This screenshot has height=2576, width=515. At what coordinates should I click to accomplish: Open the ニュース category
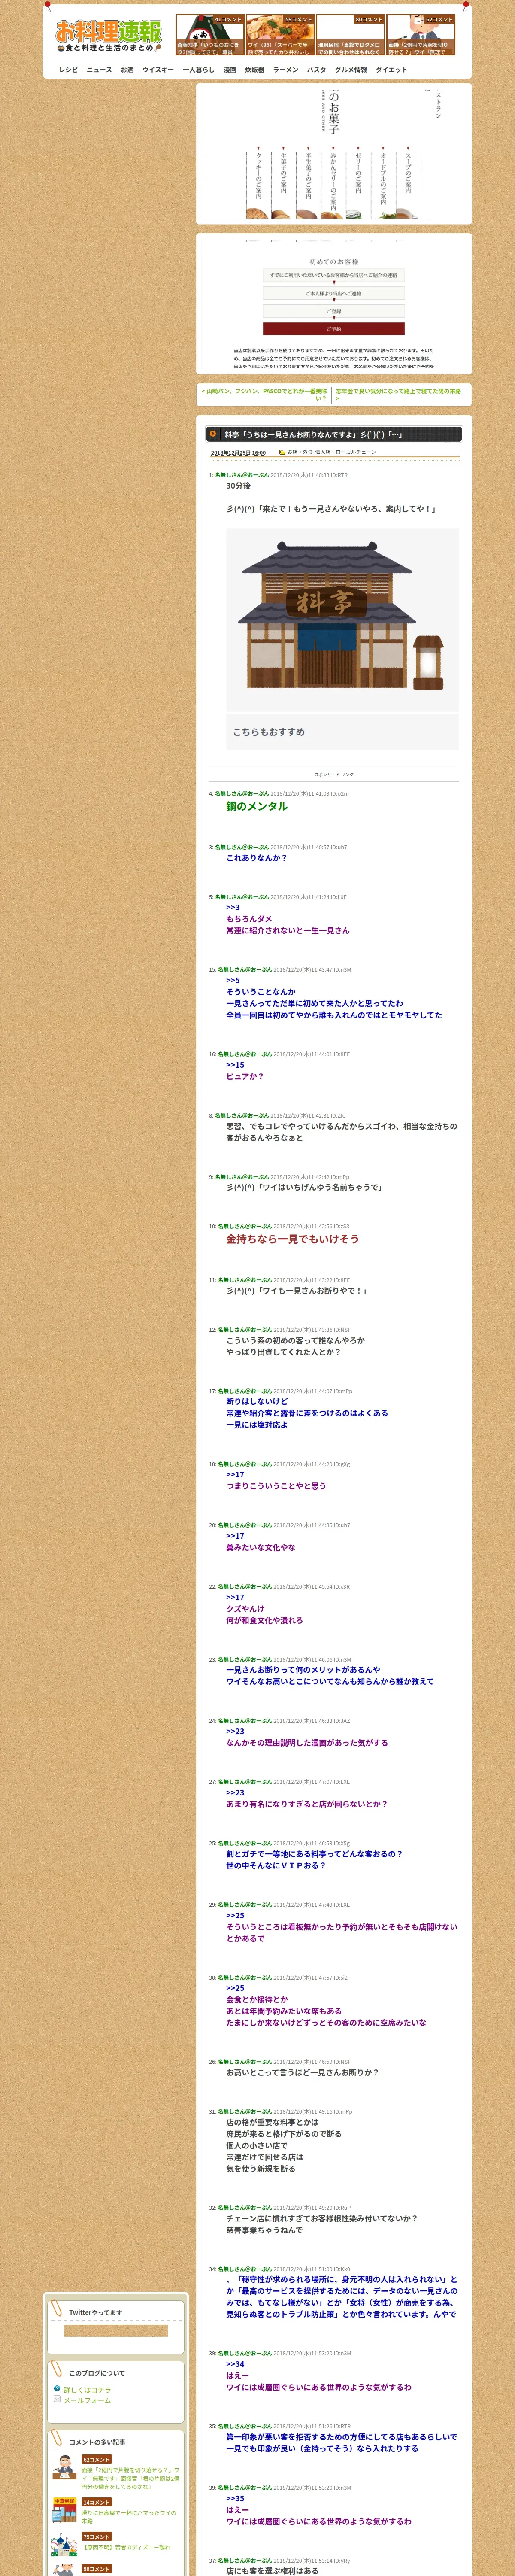click(x=99, y=70)
